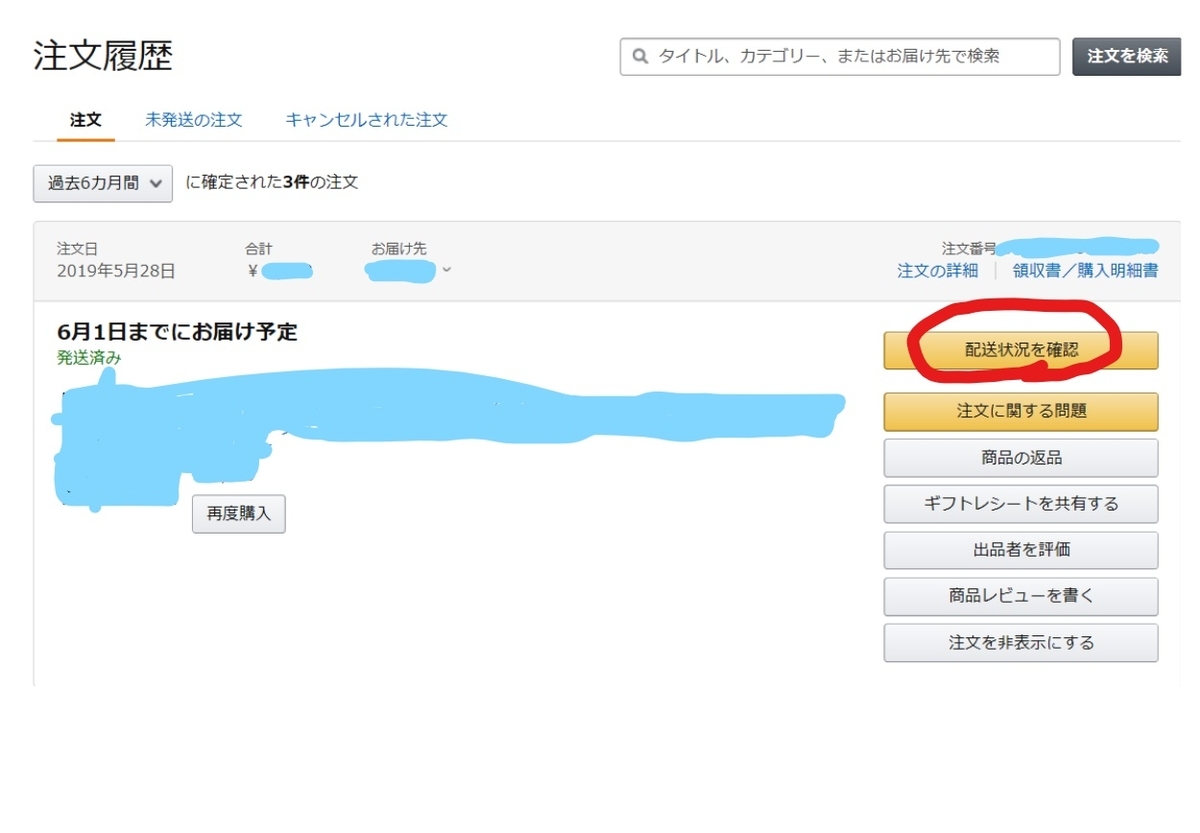Switch to 未発送の注文 tab
The height and width of the screenshot is (833, 1200).
click(x=194, y=120)
